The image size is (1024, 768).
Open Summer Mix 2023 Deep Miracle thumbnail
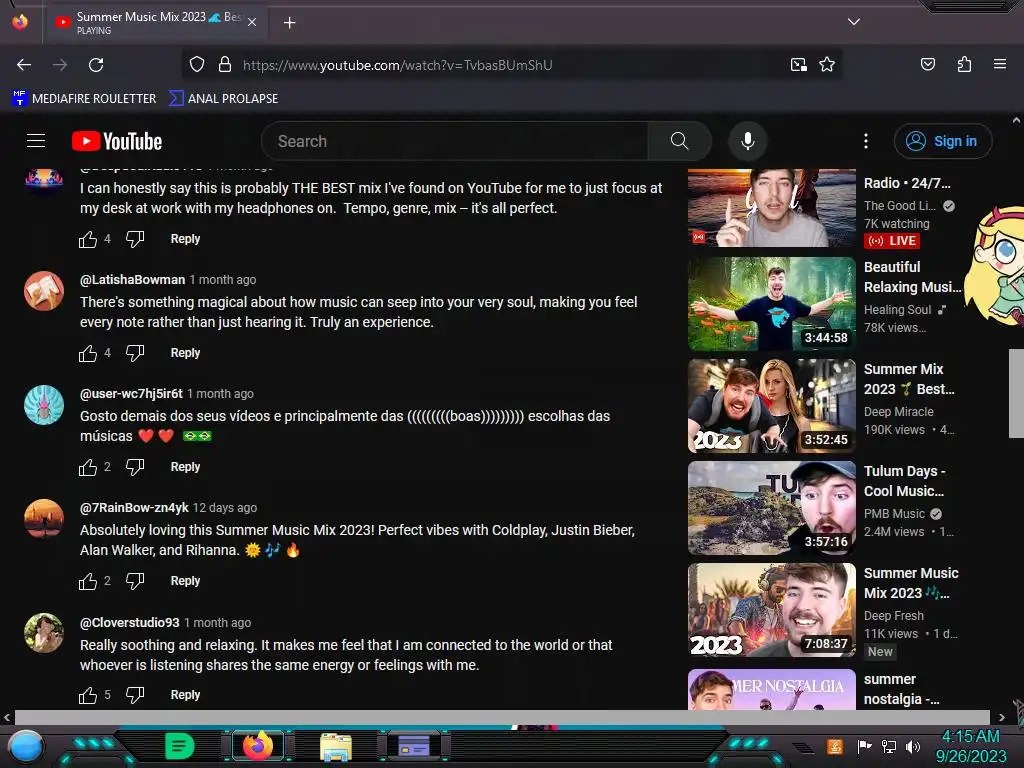(x=771, y=406)
